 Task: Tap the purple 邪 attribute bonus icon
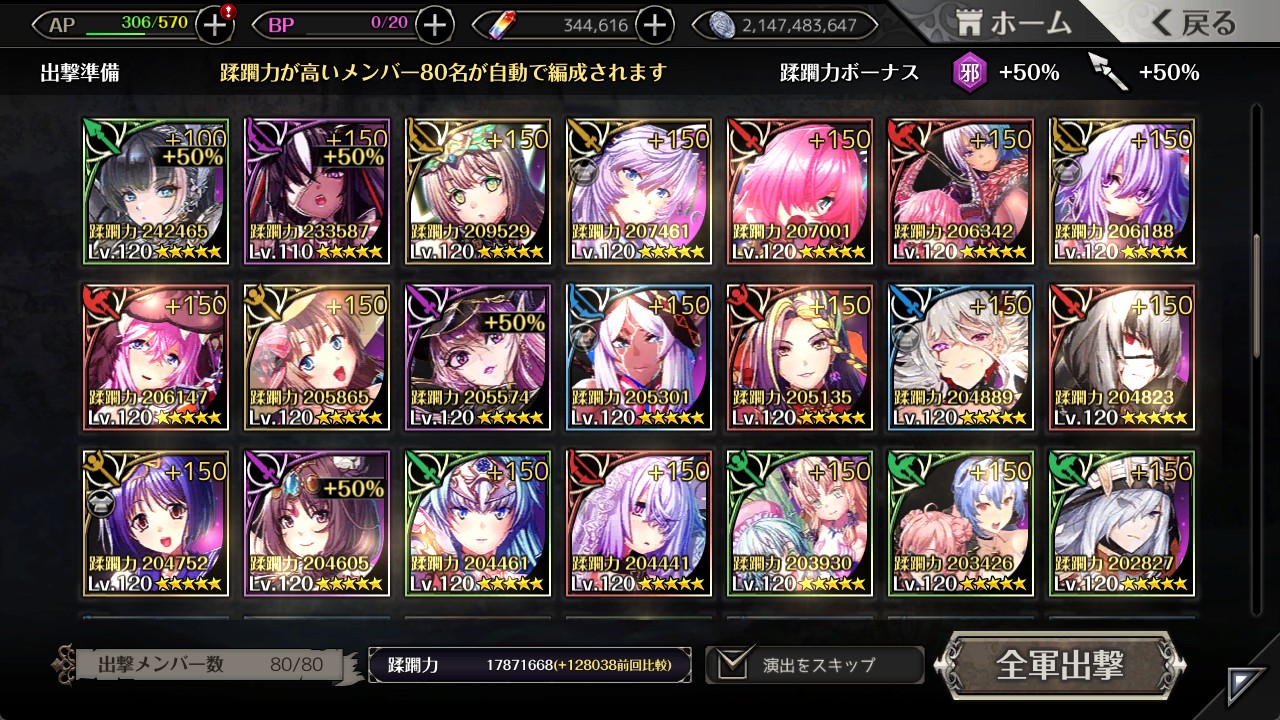click(970, 72)
